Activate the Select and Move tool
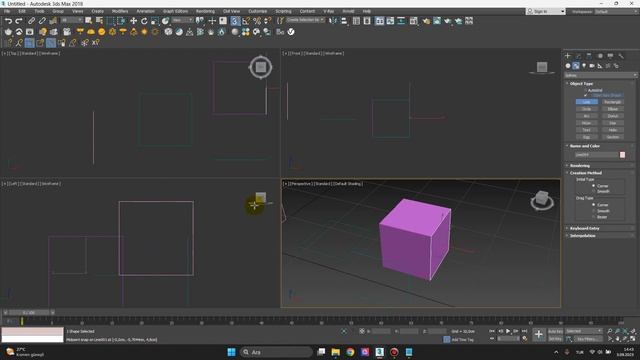This screenshot has height=360, width=640. coord(133,21)
